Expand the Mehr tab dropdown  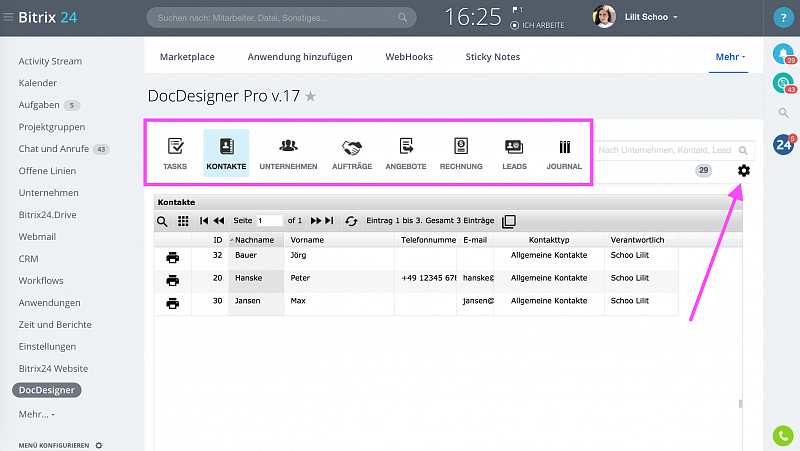[730, 57]
